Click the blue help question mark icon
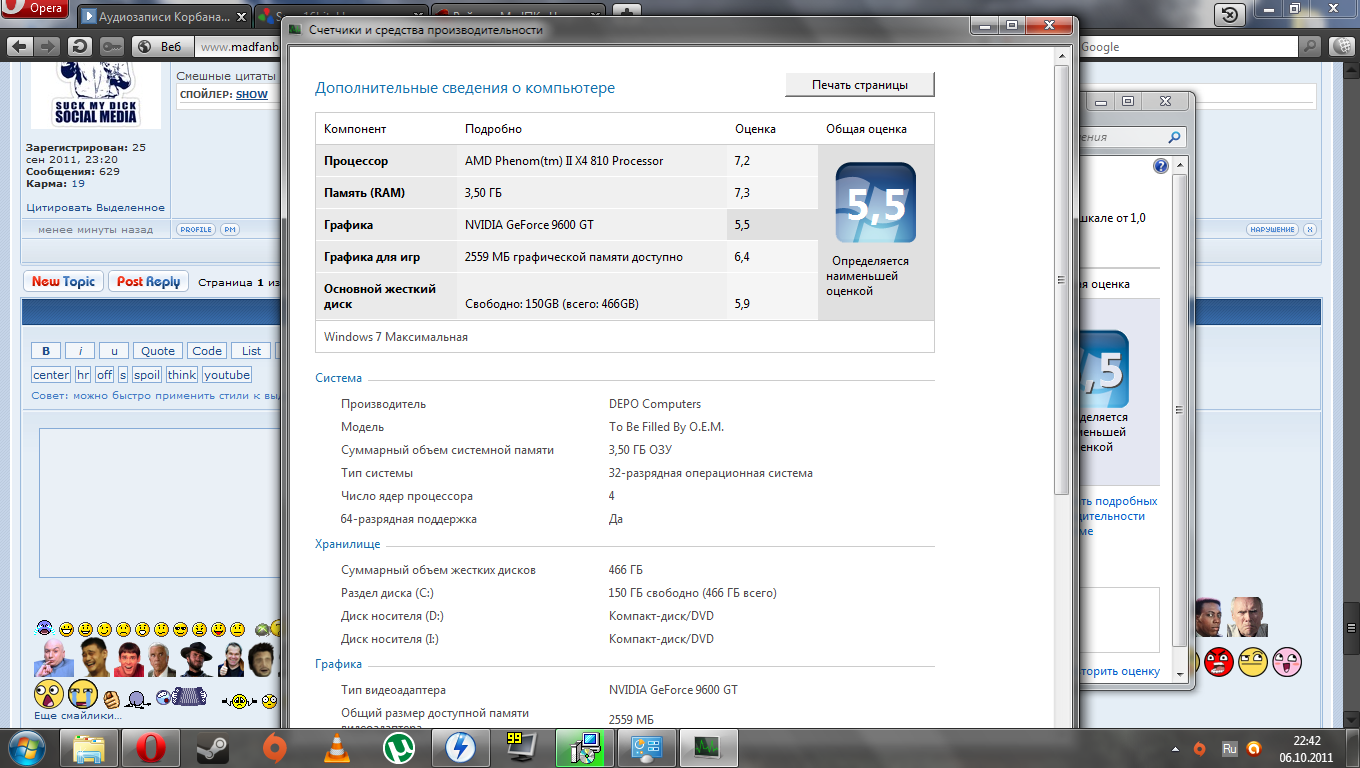1360x768 pixels. point(1161,166)
